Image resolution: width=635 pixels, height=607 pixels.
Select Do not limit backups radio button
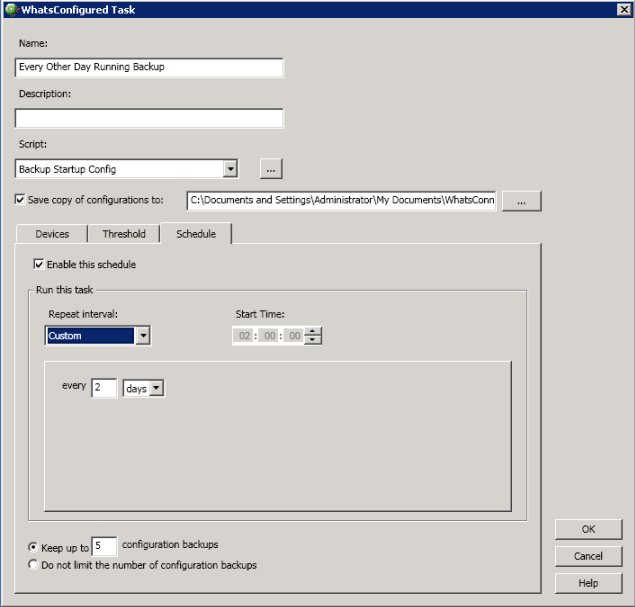(33, 564)
